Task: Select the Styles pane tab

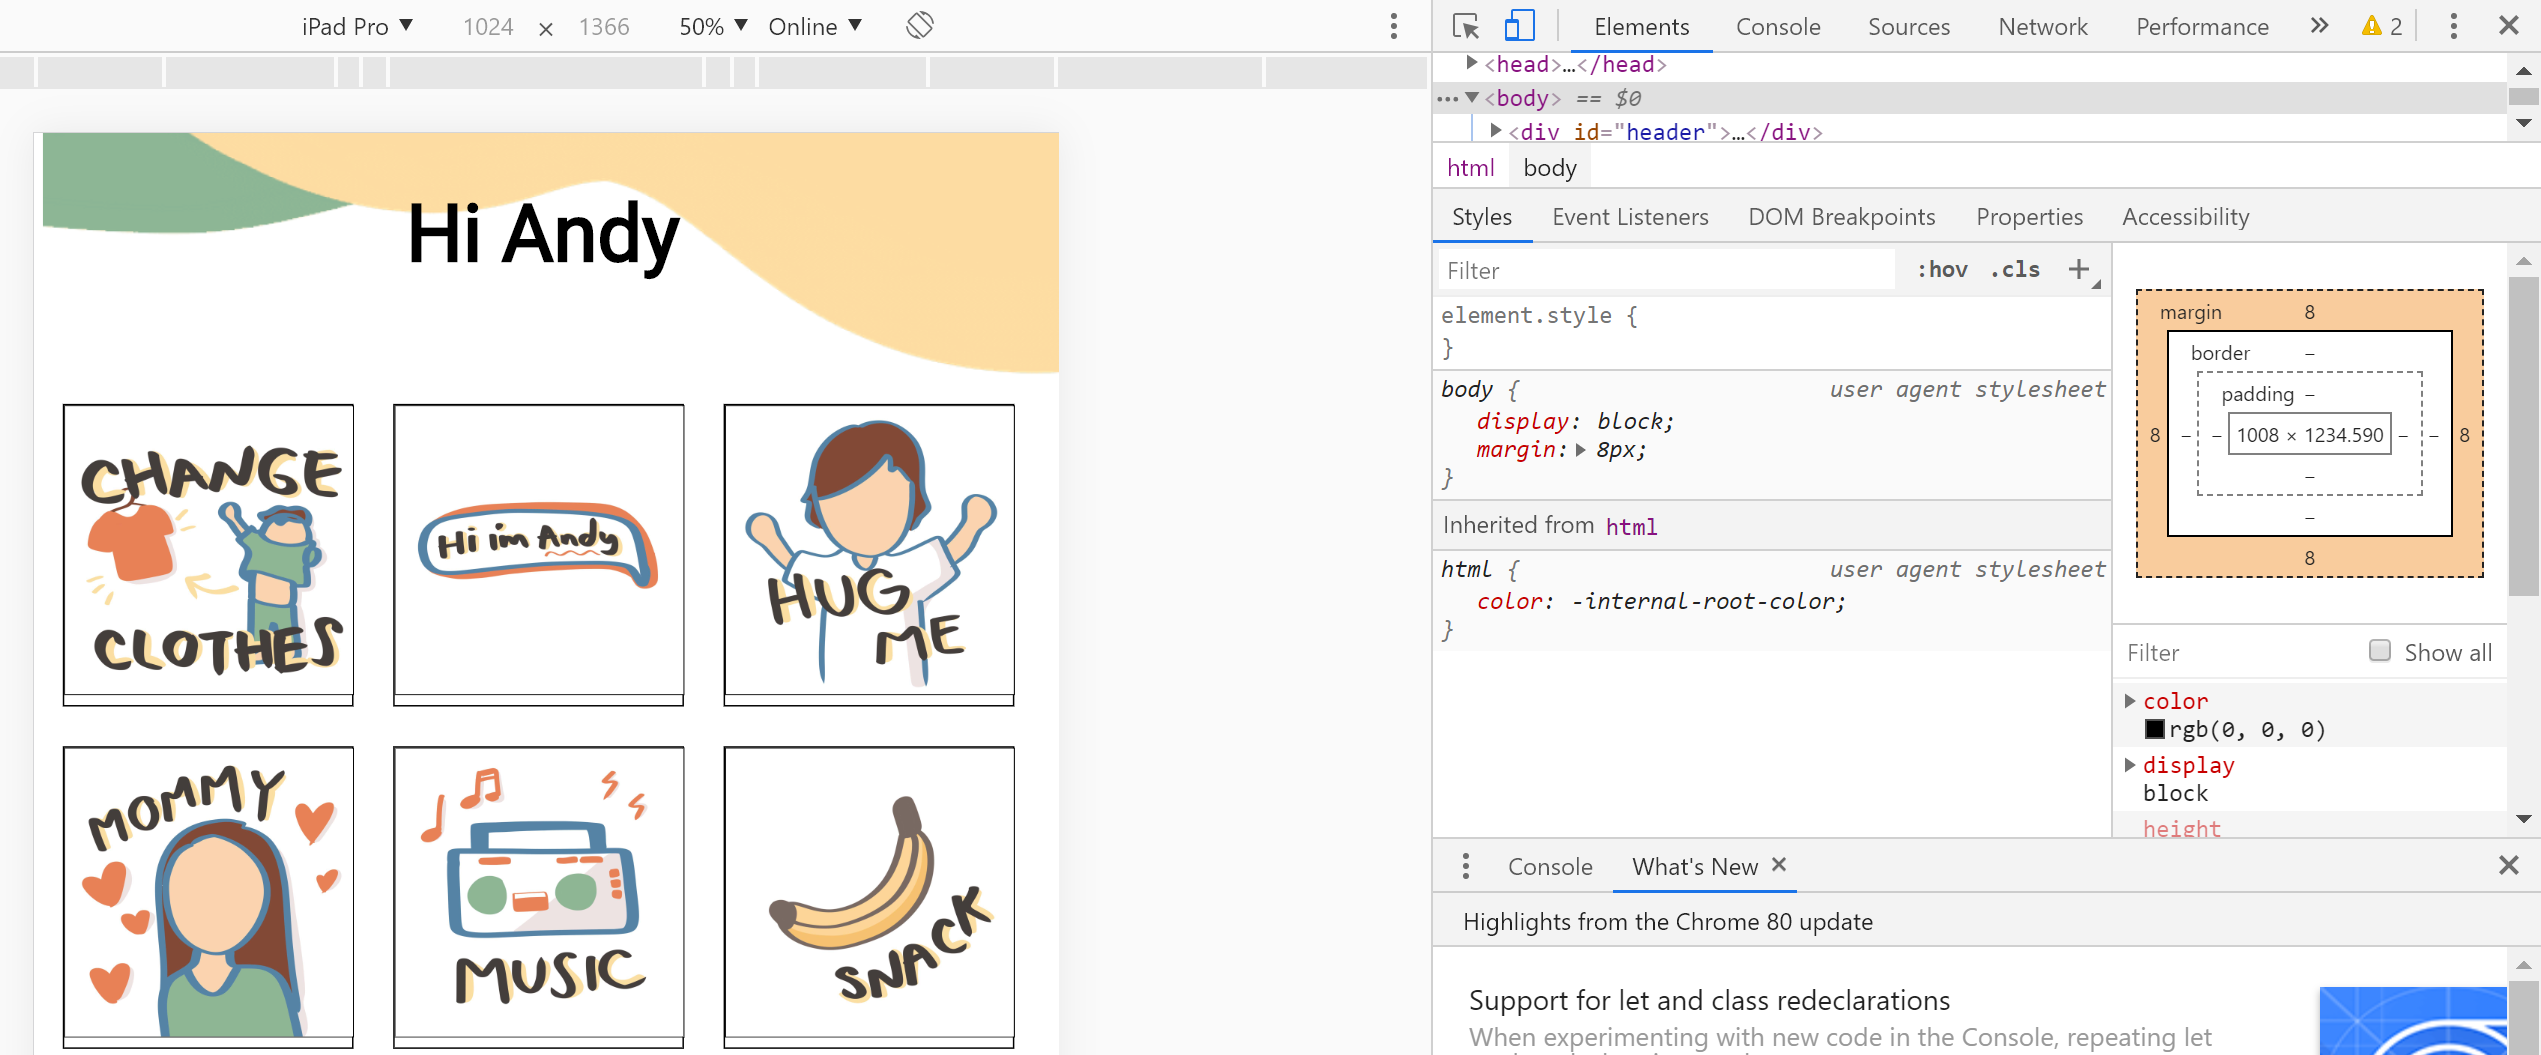Action: pos(1482,217)
